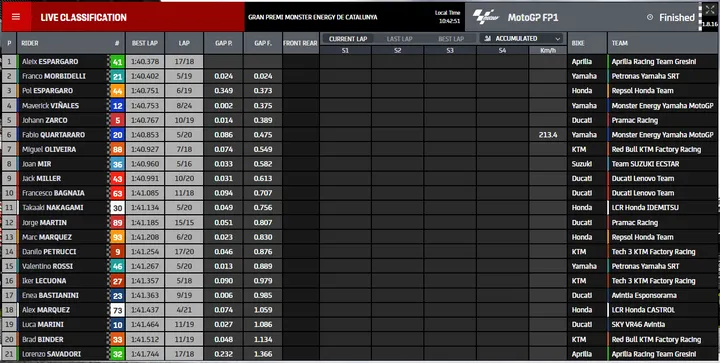Image resolution: width=720 pixels, height=363 pixels.
Task: Switch to LAST LAP tab
Action: pyautogui.click(x=399, y=39)
